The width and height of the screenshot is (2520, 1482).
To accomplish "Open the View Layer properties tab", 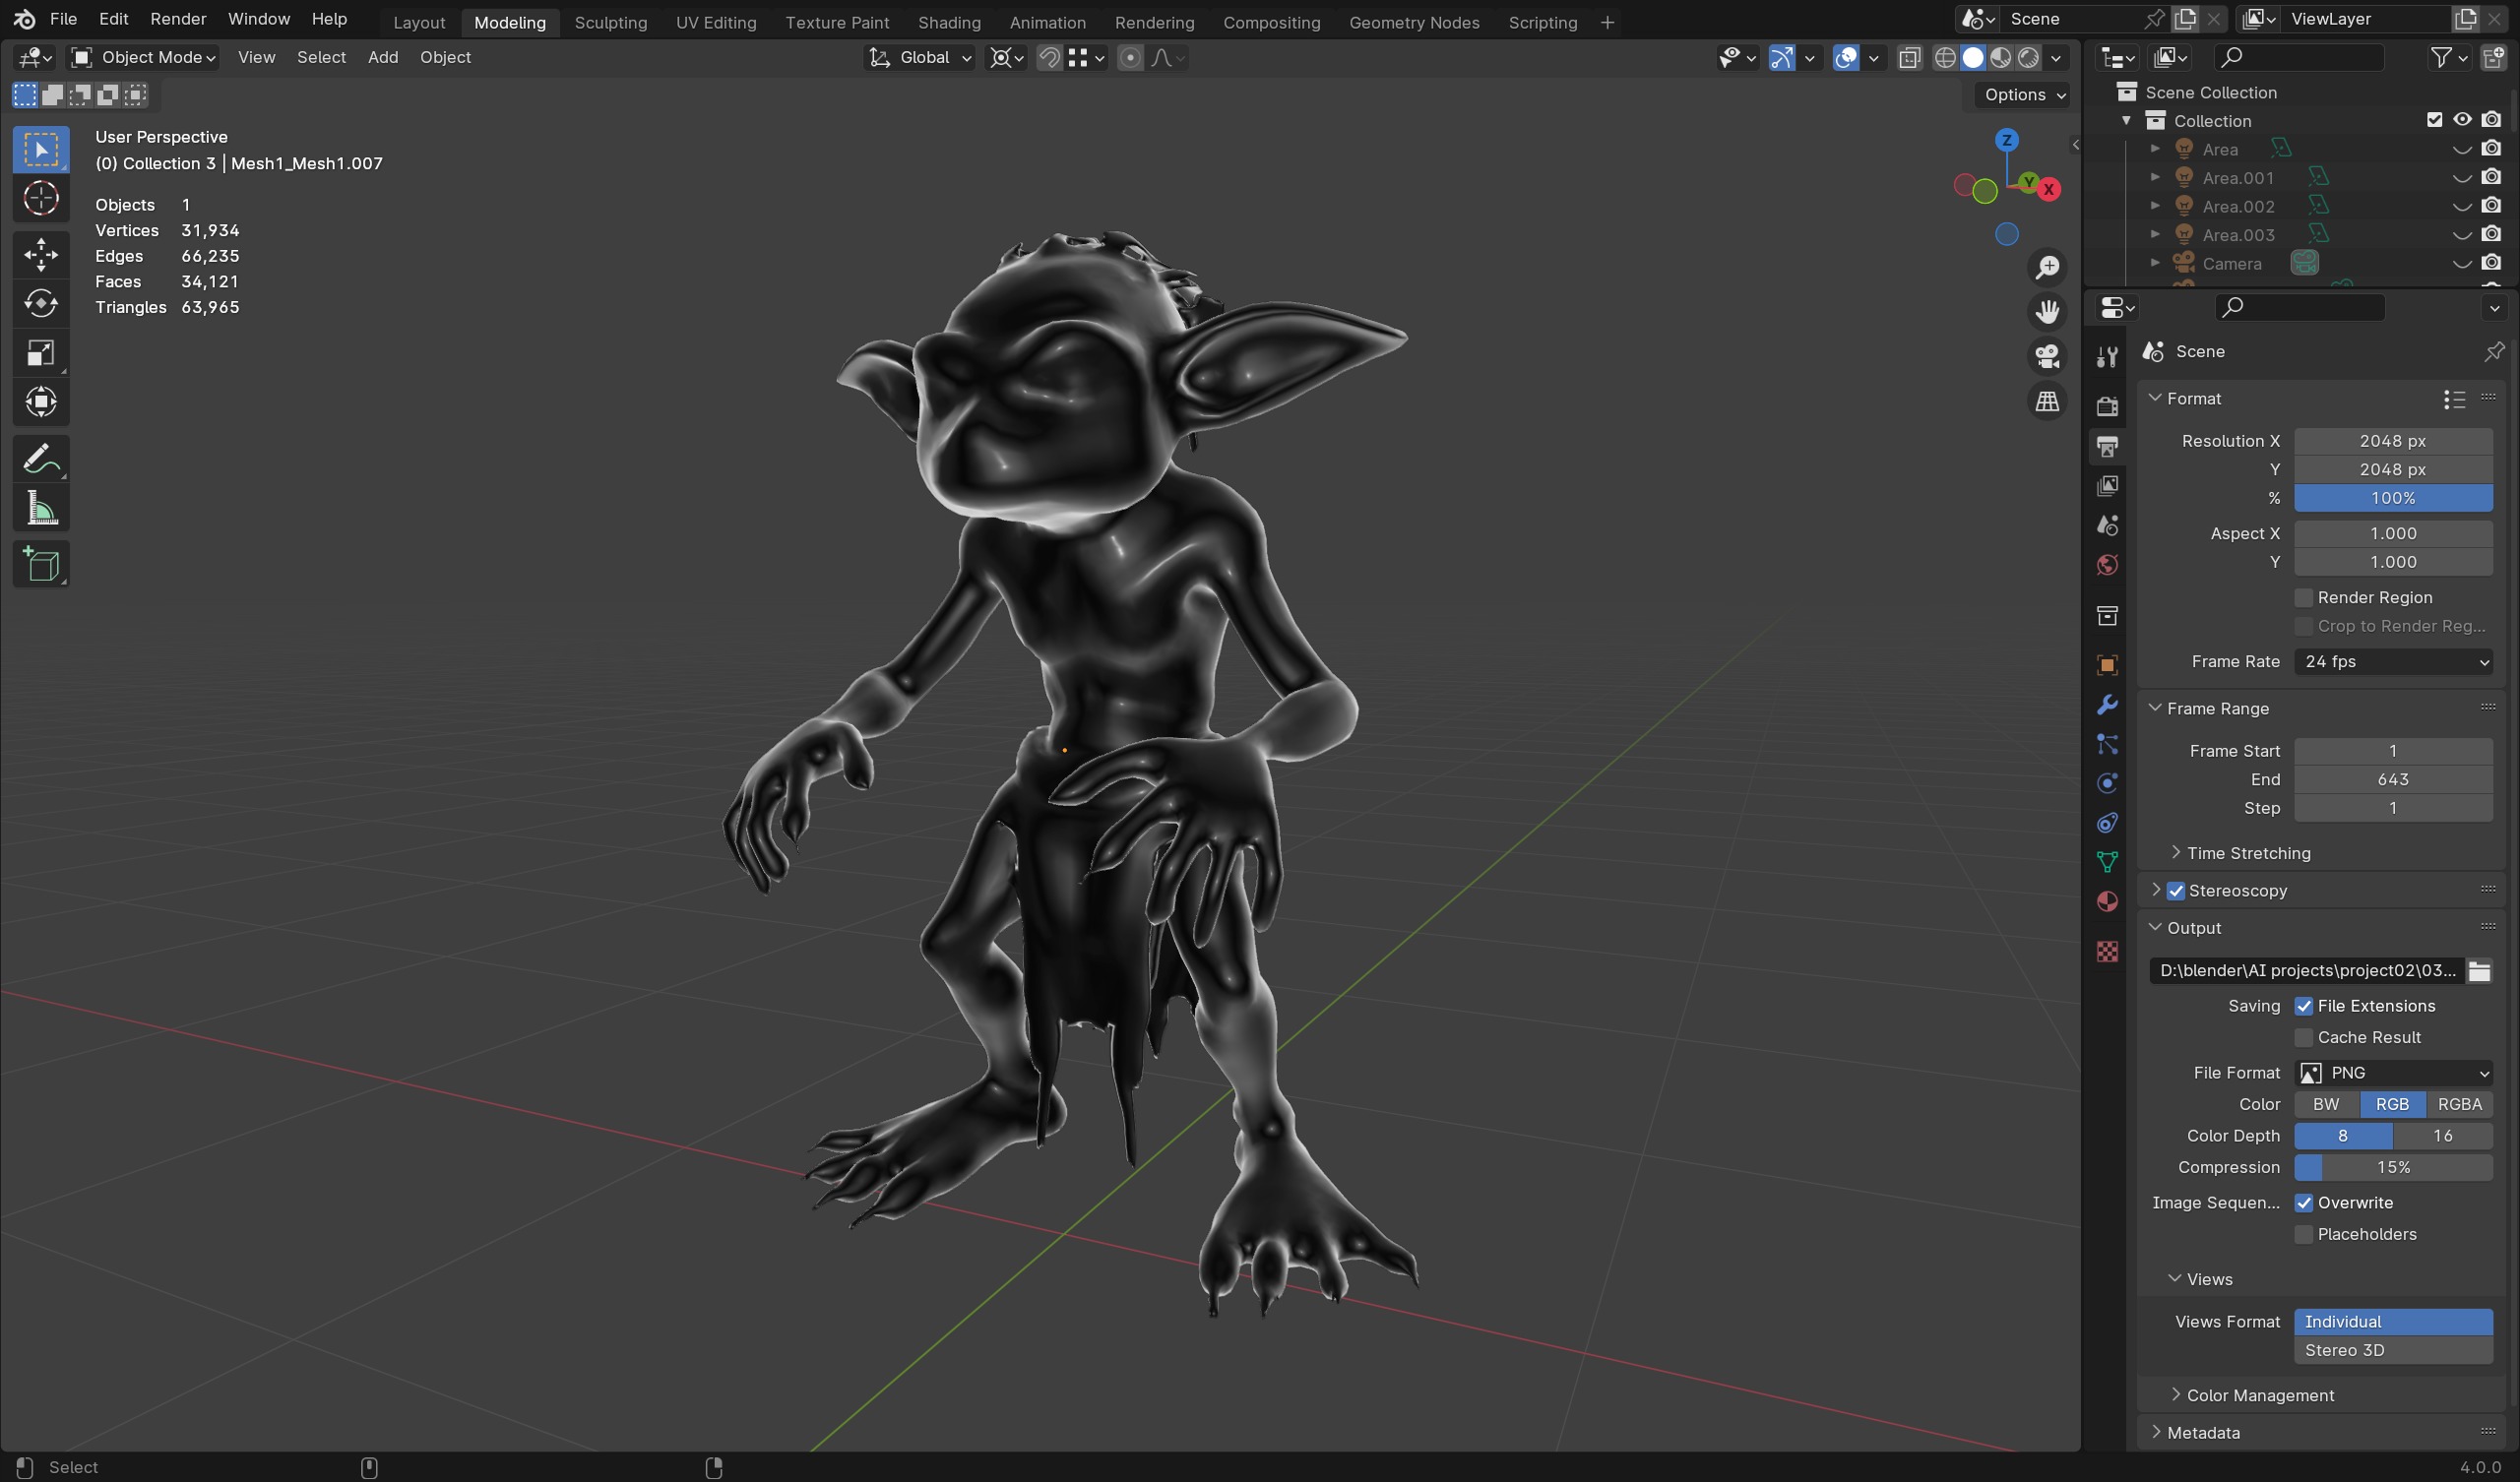I will (2107, 486).
